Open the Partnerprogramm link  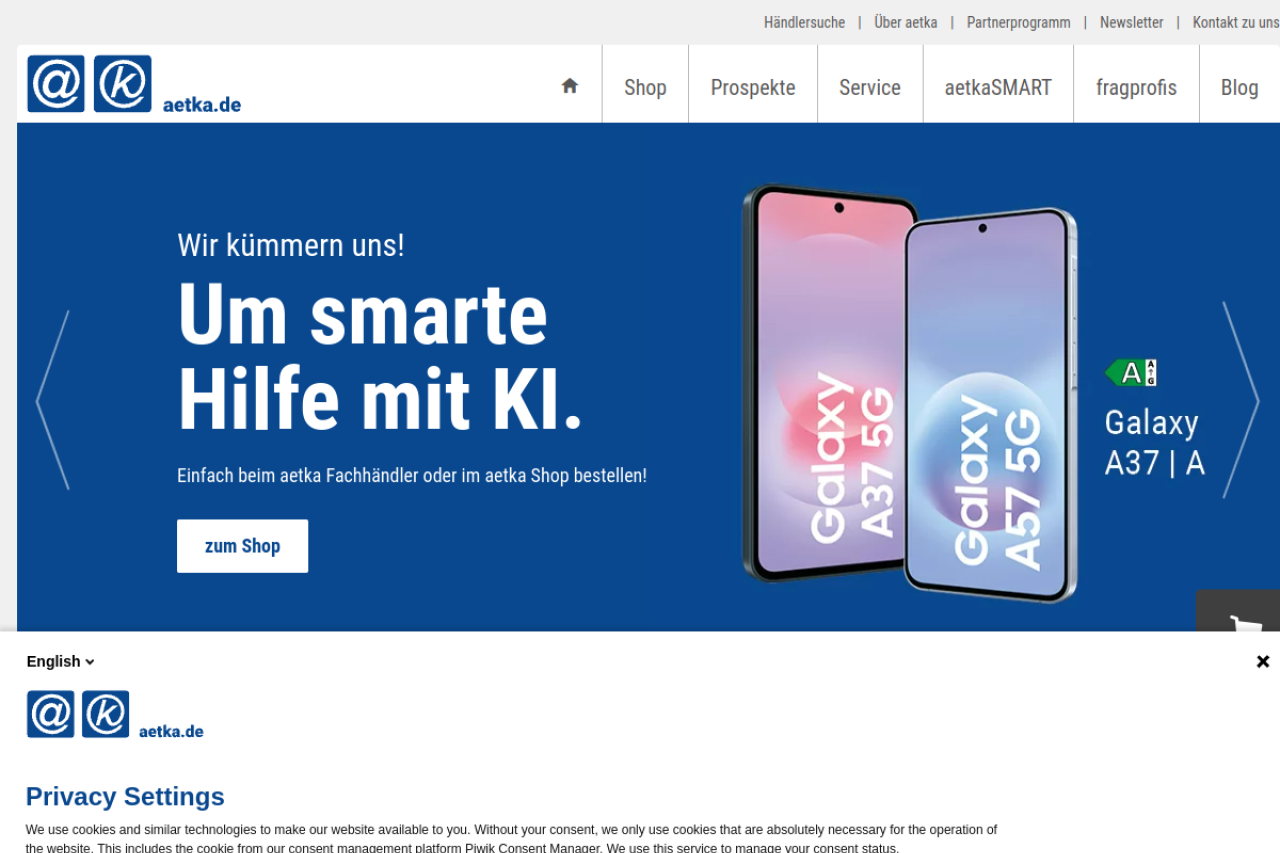click(1018, 22)
